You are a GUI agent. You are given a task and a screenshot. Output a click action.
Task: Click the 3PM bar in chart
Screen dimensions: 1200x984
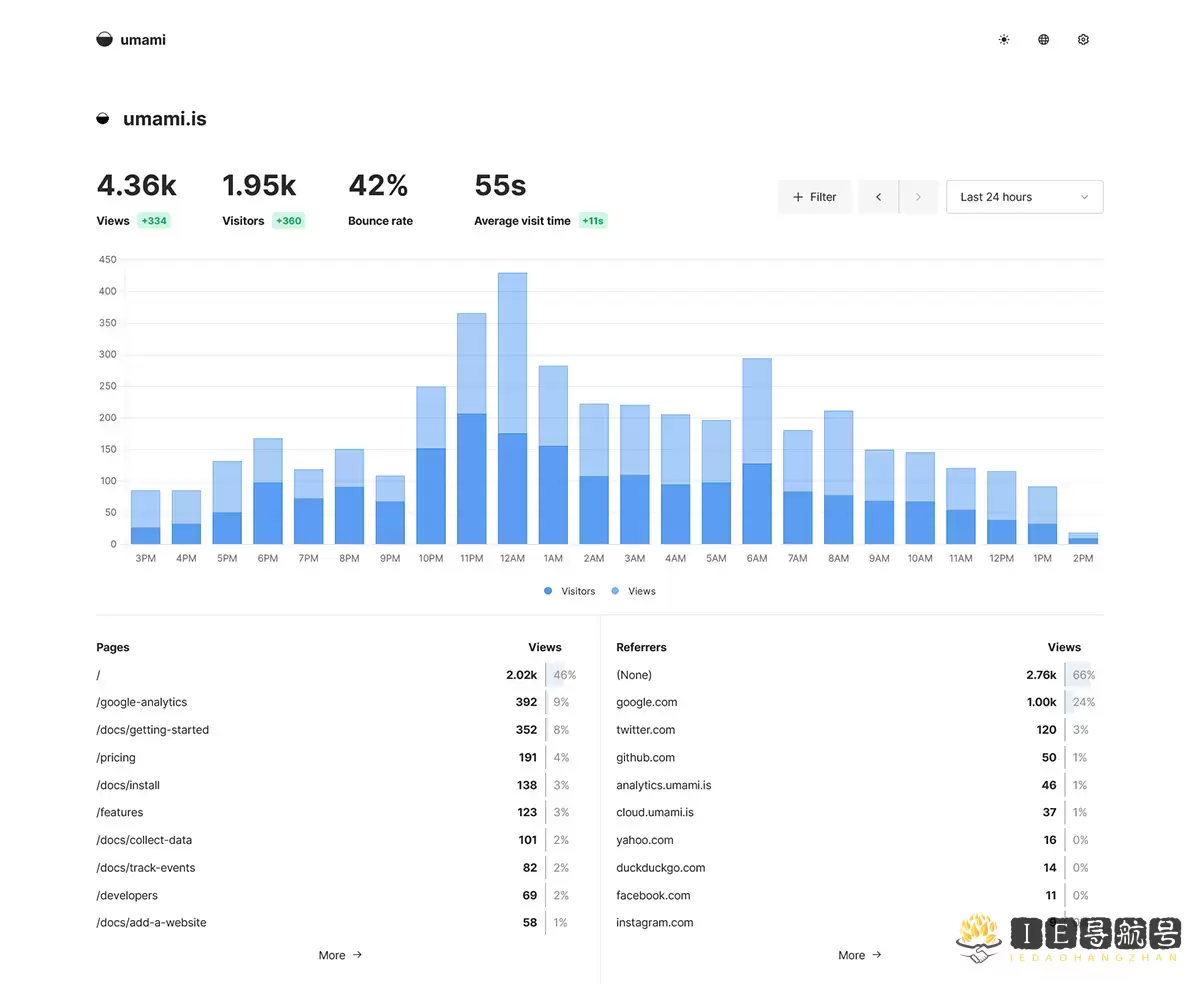[x=145, y=517]
